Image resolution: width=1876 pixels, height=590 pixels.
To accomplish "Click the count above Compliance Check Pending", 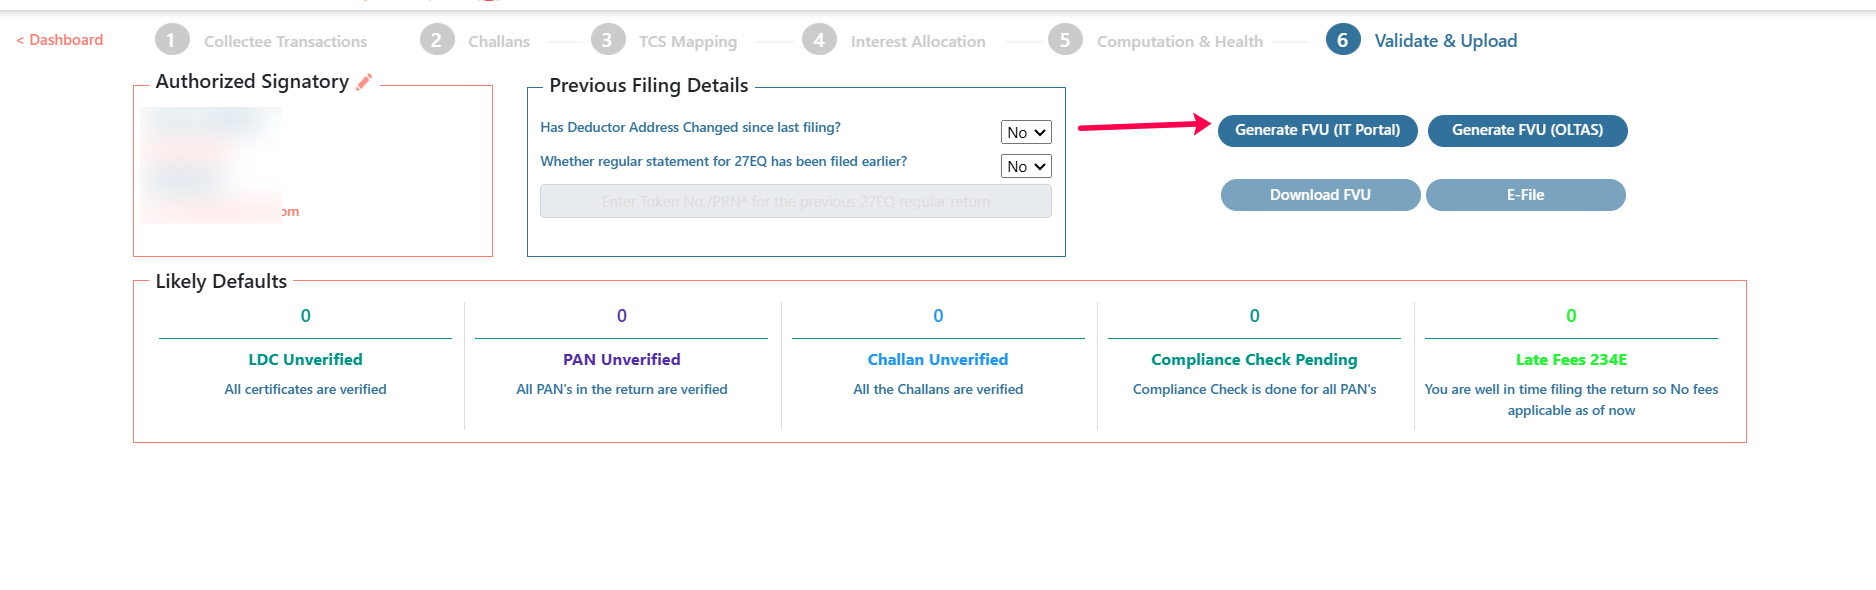I will tap(1255, 316).
